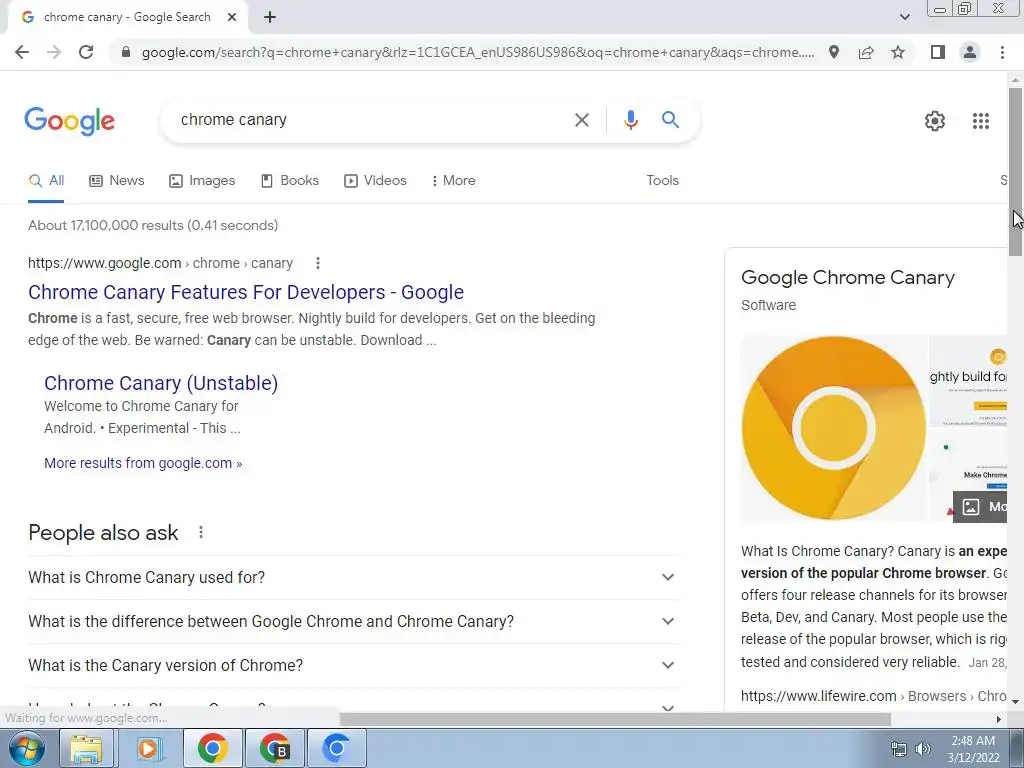1024x768 pixels.
Task: Expand What is the Canary version of Chrome?
Action: 353,665
